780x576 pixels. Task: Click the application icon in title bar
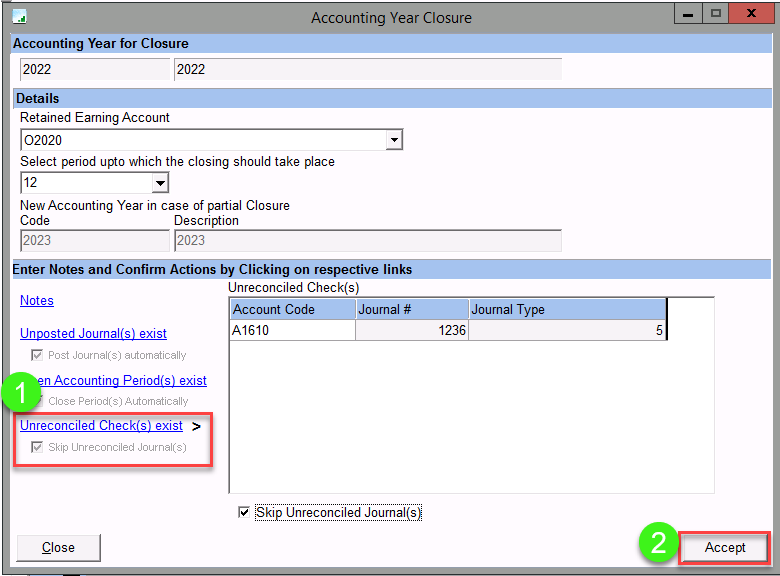pyautogui.click(x=18, y=17)
